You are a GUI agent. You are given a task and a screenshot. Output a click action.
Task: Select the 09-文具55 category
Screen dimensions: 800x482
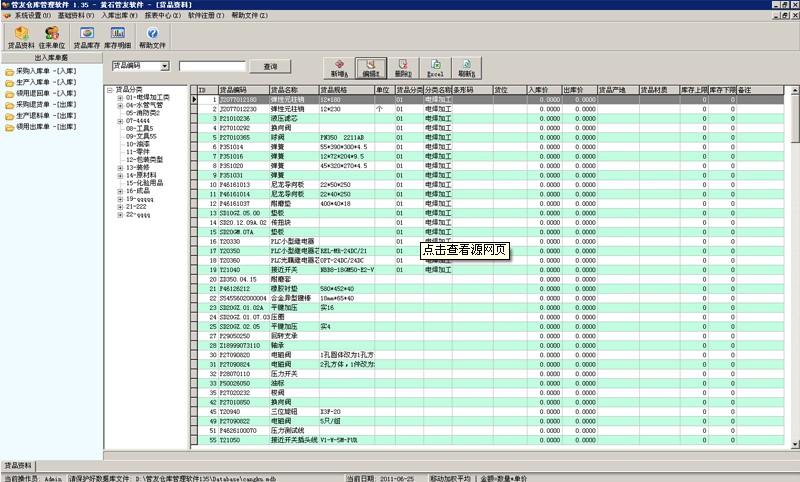tap(141, 136)
